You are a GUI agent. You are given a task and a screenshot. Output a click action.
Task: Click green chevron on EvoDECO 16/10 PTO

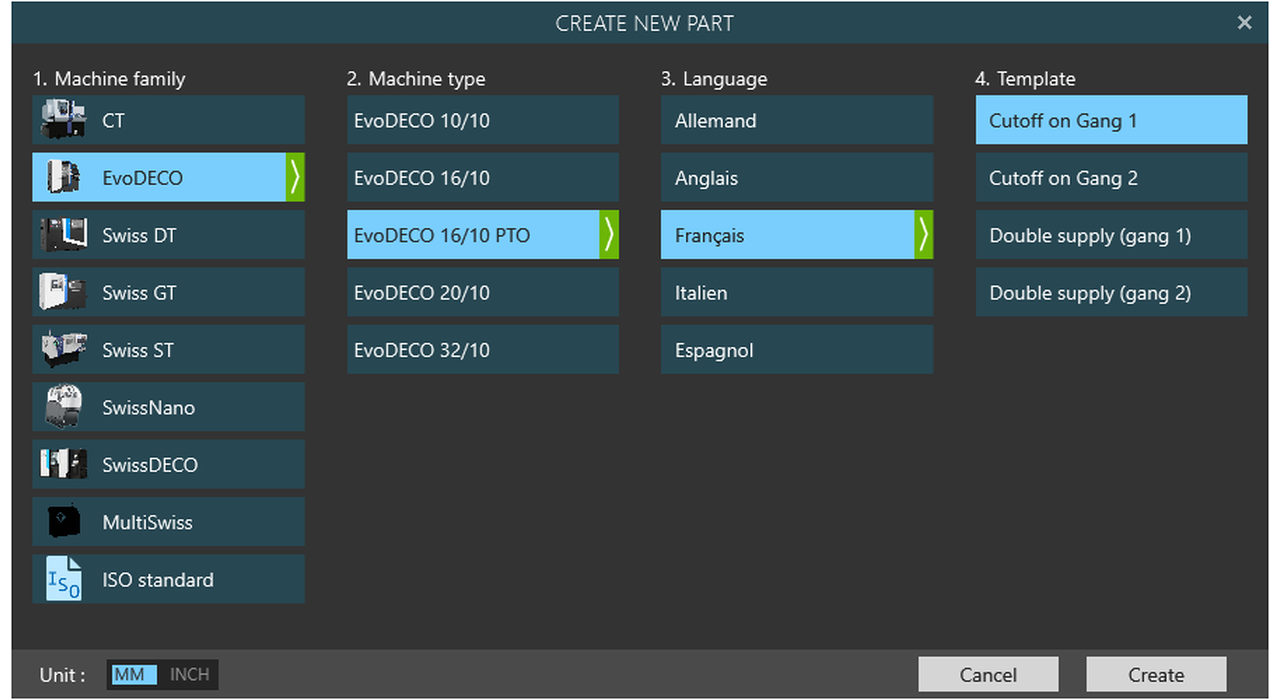[x=609, y=236]
